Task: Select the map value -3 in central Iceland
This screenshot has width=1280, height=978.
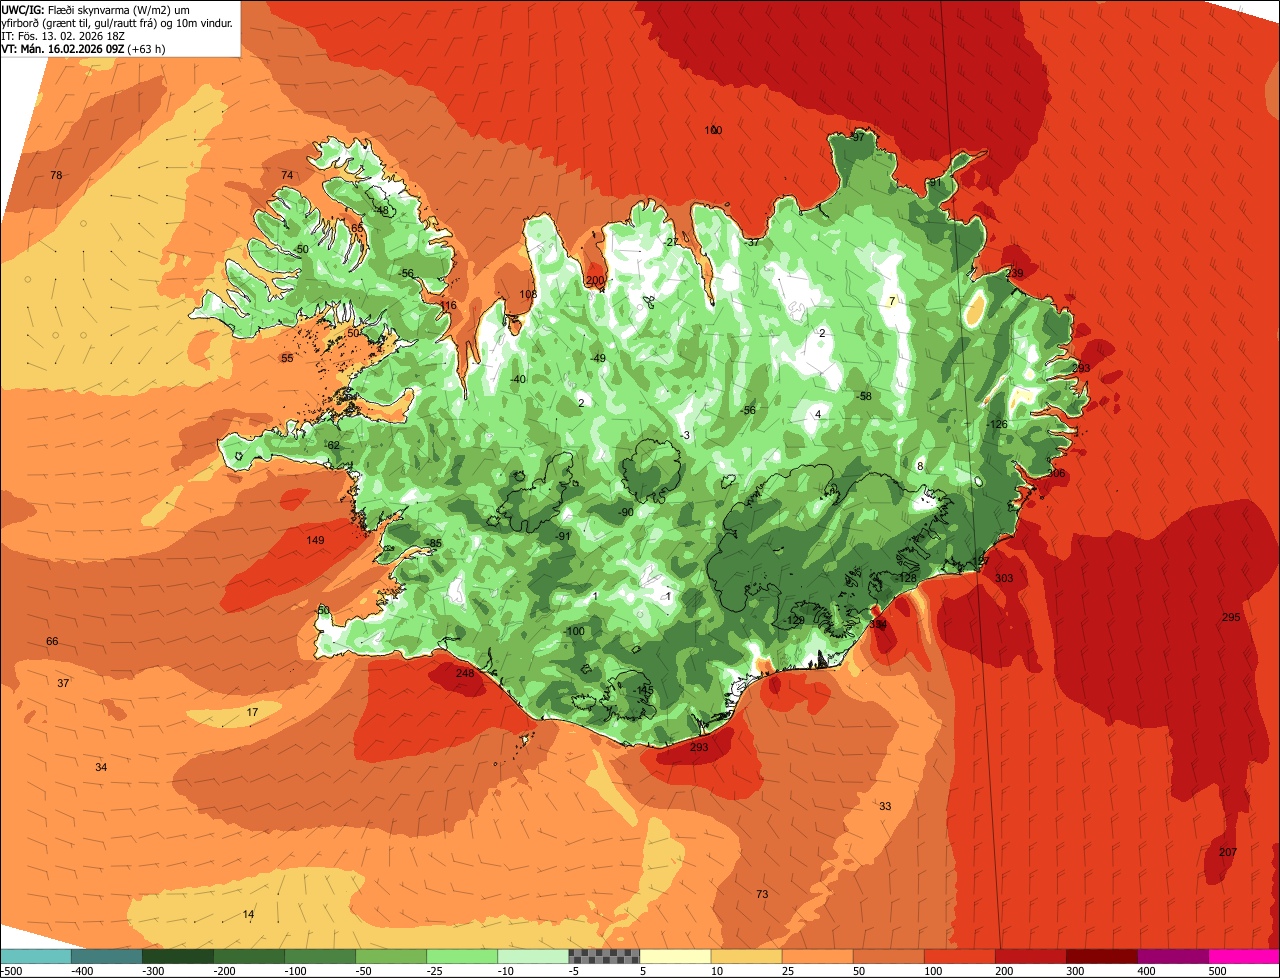Action: click(684, 436)
